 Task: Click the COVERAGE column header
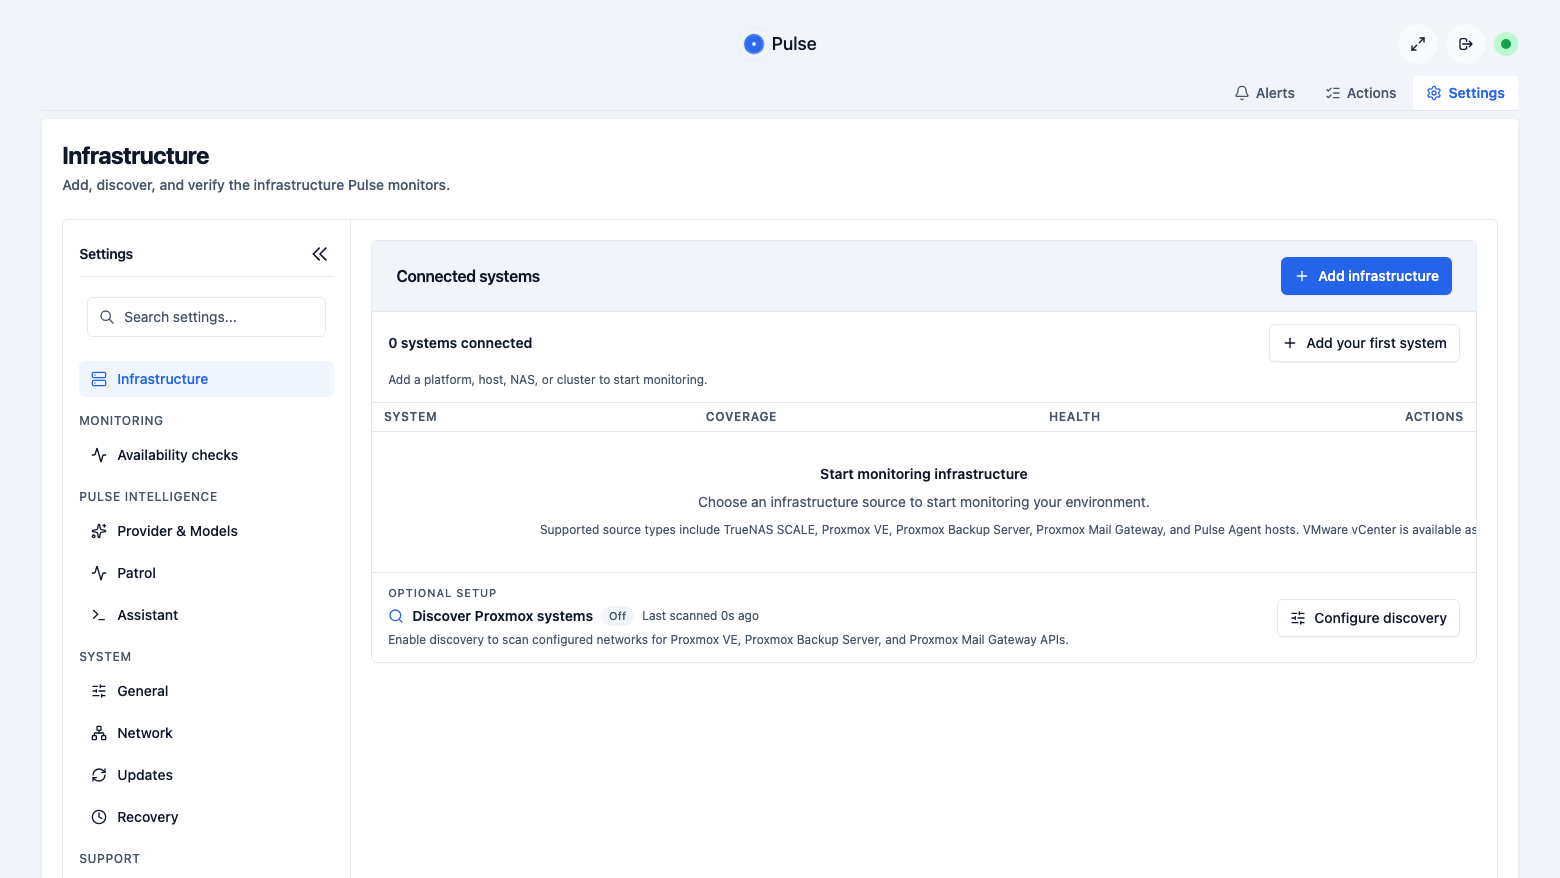pos(741,417)
